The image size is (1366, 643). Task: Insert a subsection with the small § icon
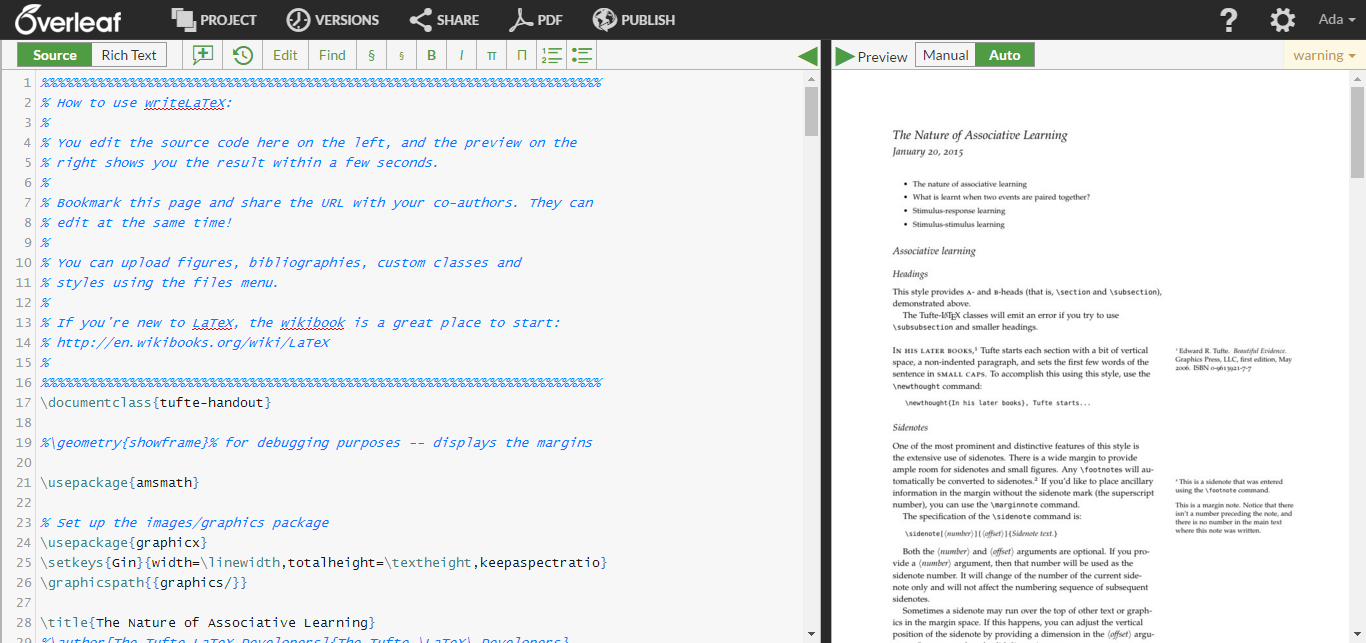pyautogui.click(x=401, y=55)
